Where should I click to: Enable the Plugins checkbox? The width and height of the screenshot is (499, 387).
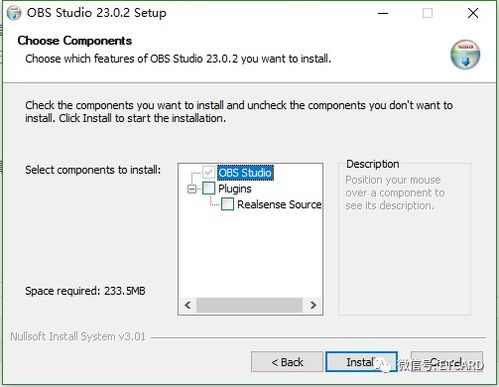pyautogui.click(x=209, y=188)
